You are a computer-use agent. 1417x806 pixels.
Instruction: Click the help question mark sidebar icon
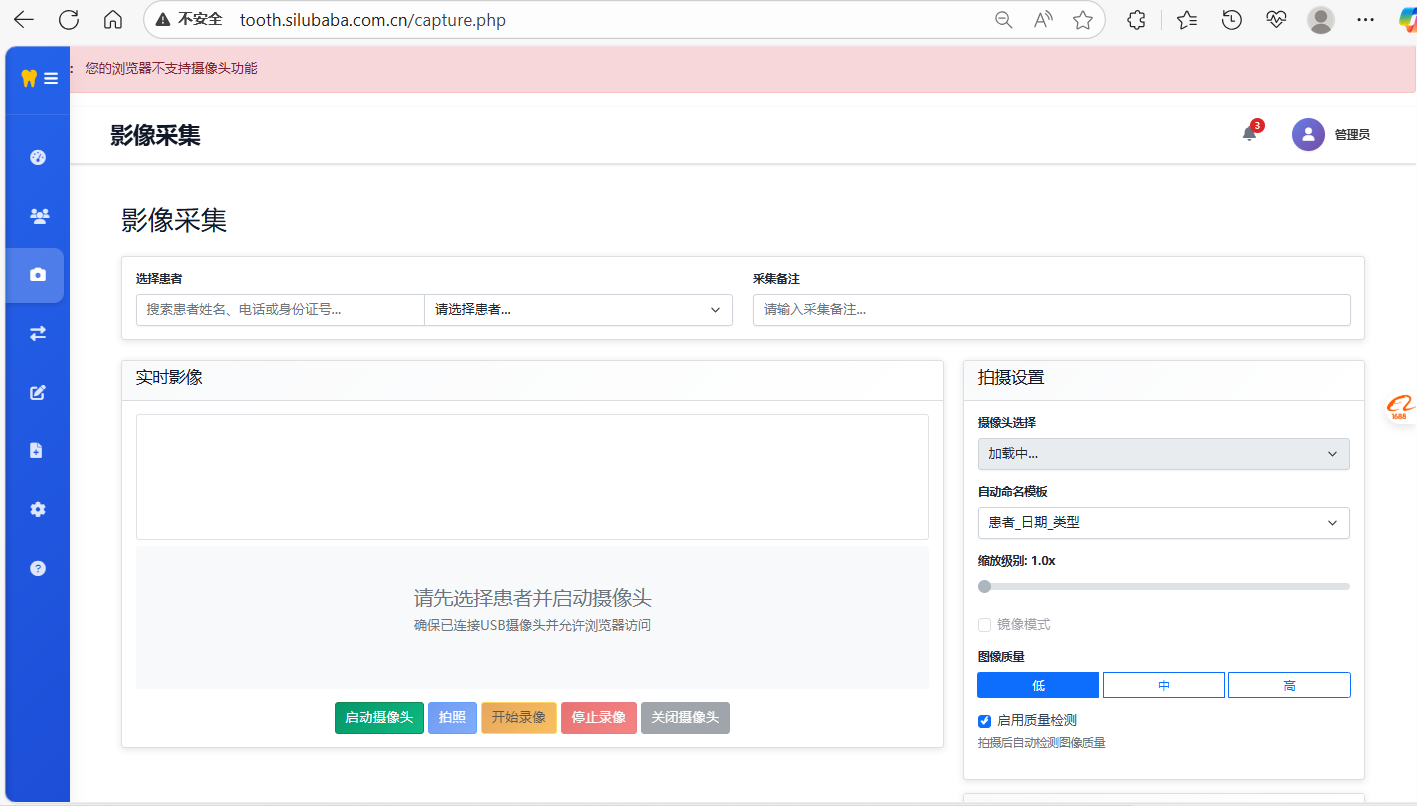pyautogui.click(x=38, y=568)
